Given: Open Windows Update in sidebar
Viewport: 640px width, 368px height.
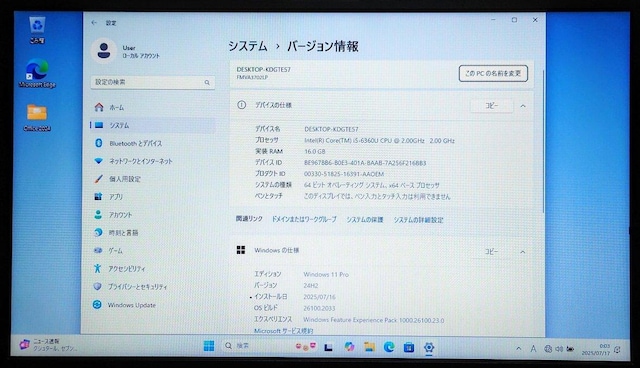Looking at the screenshot, I should (x=153, y=305).
